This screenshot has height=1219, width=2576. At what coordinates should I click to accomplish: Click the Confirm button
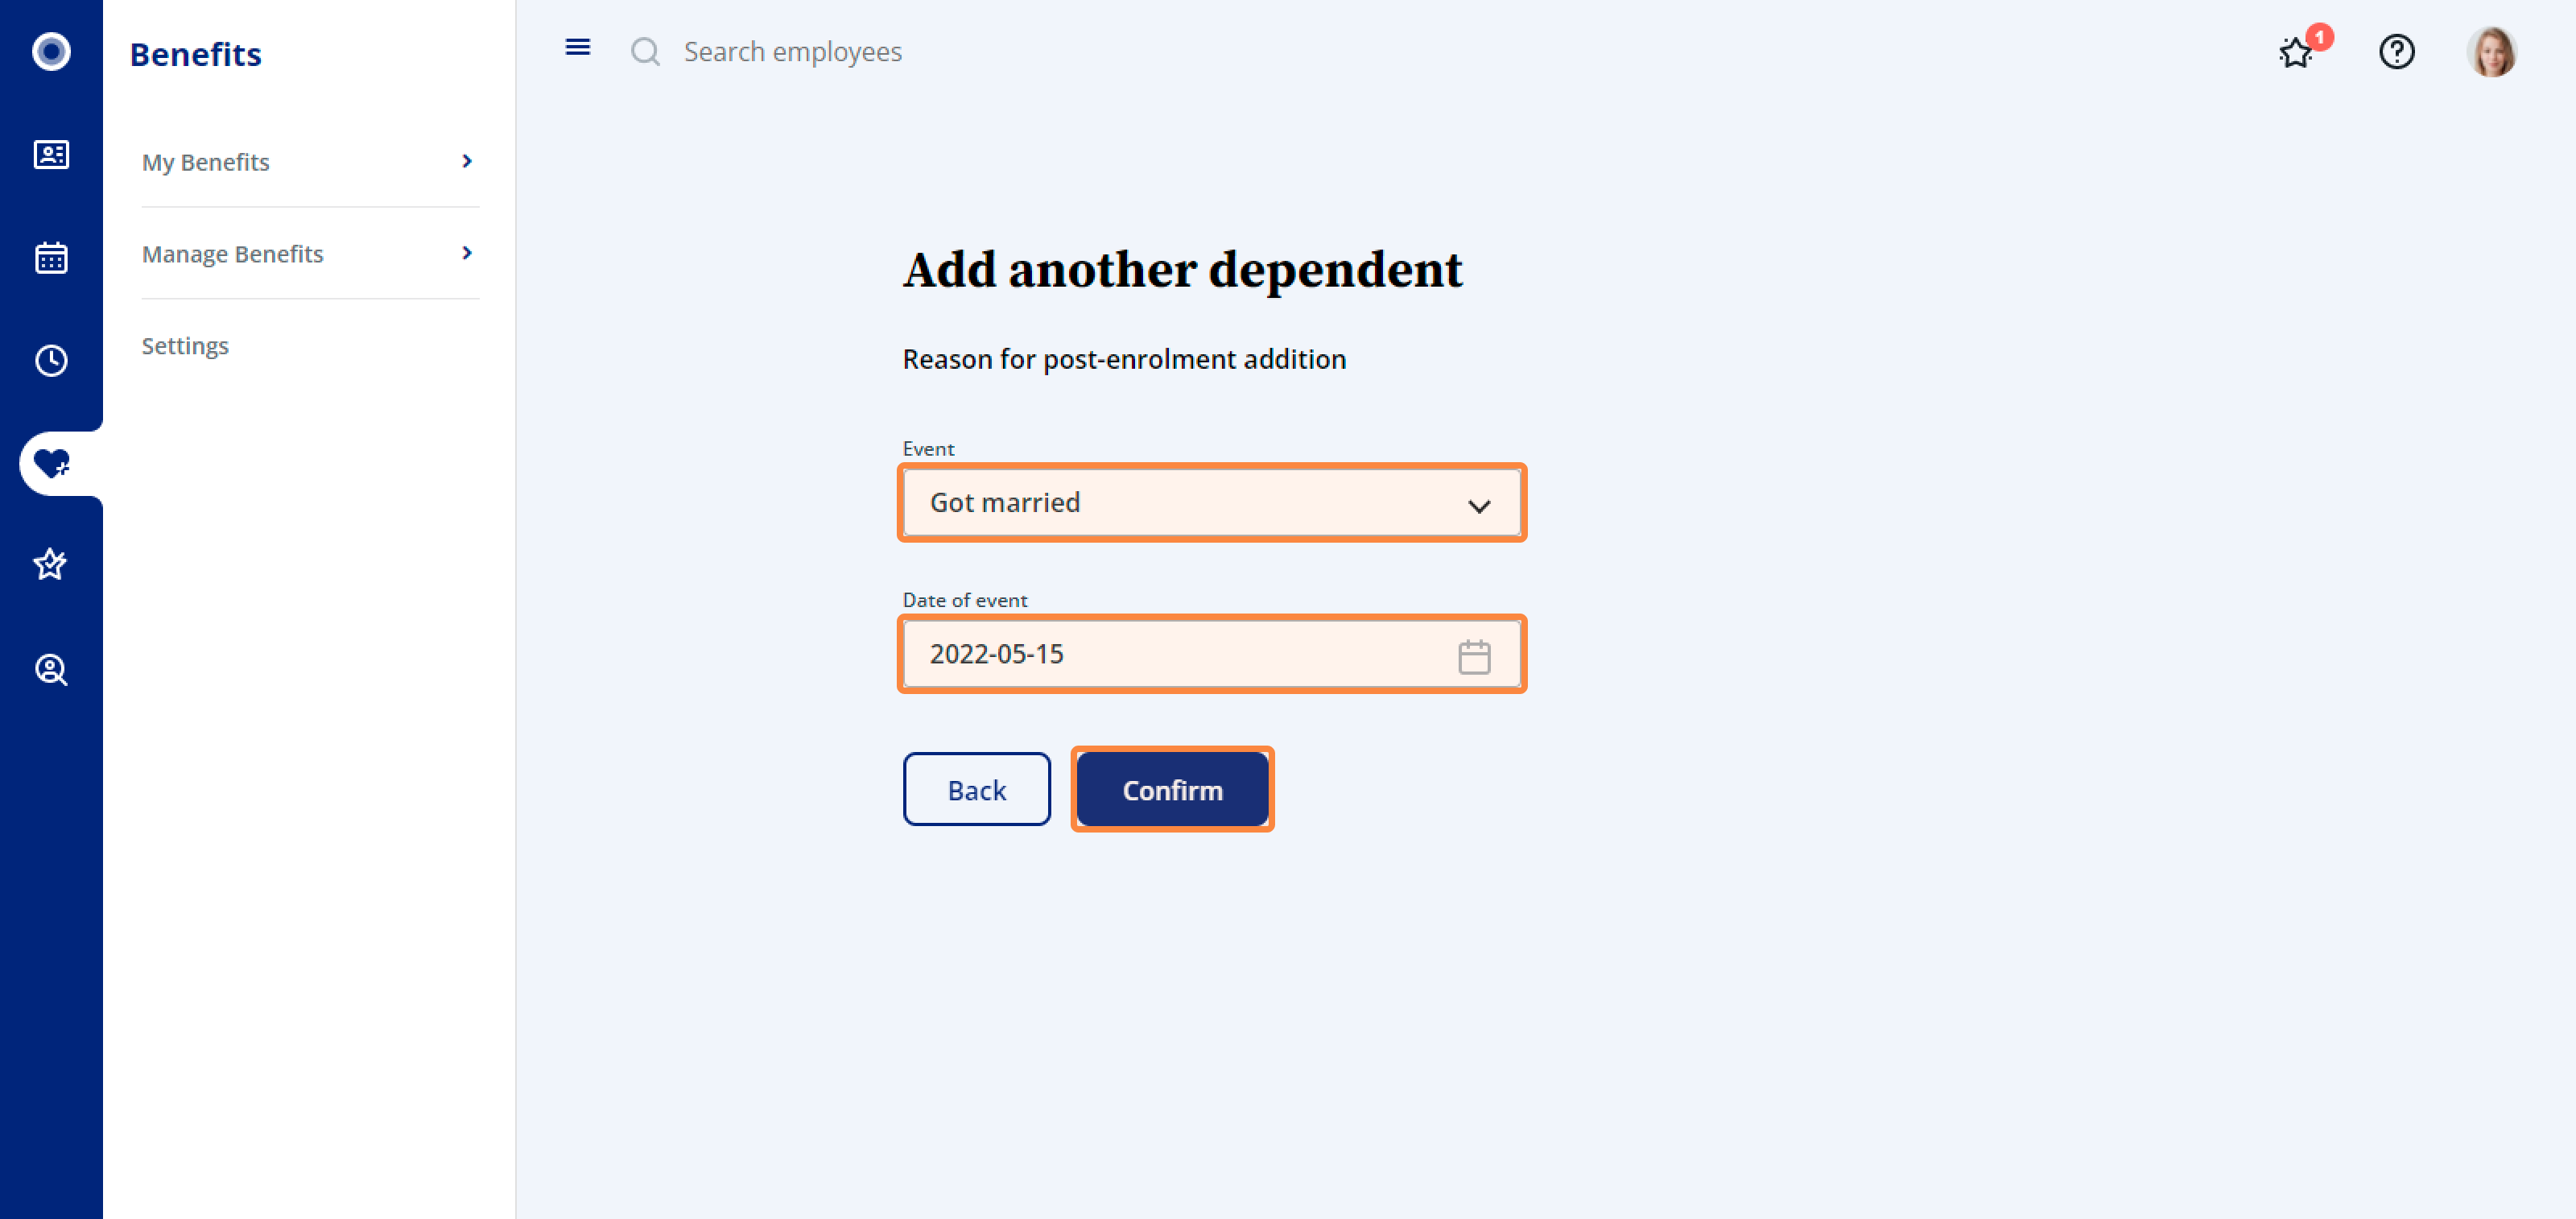coord(1172,789)
